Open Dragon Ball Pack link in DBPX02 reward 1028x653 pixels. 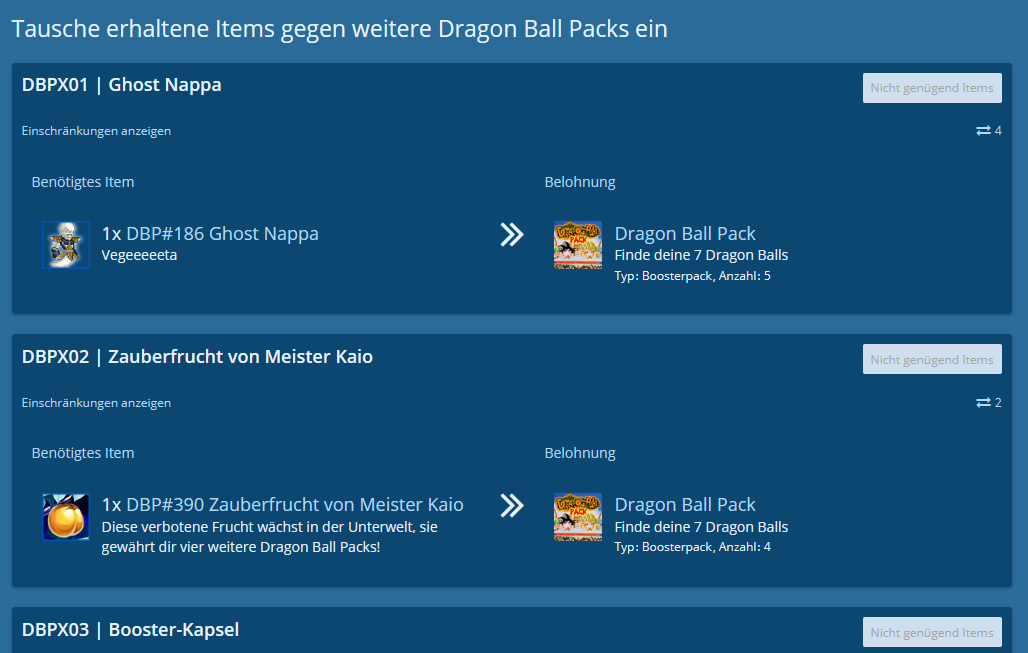[x=685, y=505]
